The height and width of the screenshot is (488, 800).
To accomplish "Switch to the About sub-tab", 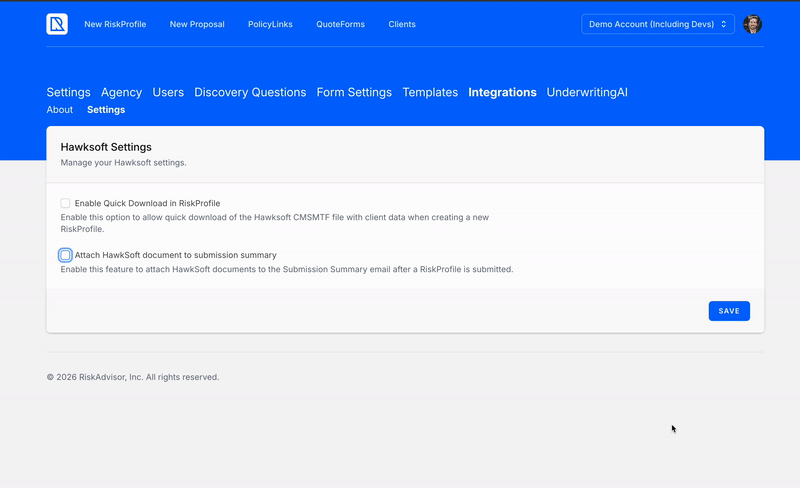I will click(60, 110).
